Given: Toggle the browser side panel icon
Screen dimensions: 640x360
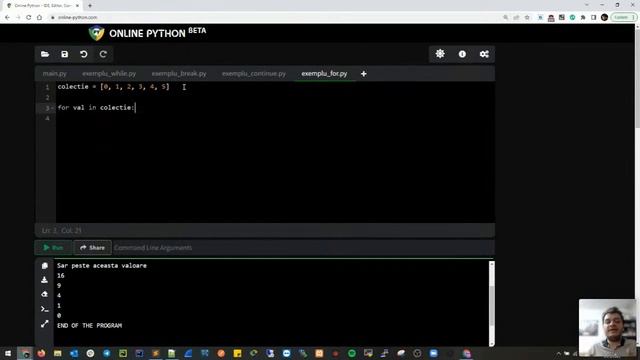Looking at the screenshot, I should click(593, 17).
